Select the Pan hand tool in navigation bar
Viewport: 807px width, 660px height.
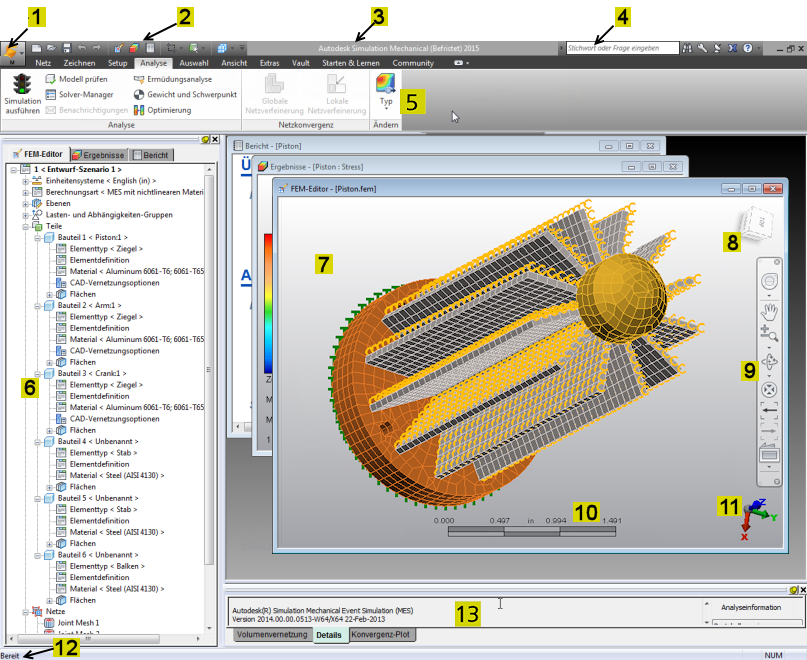[x=769, y=311]
